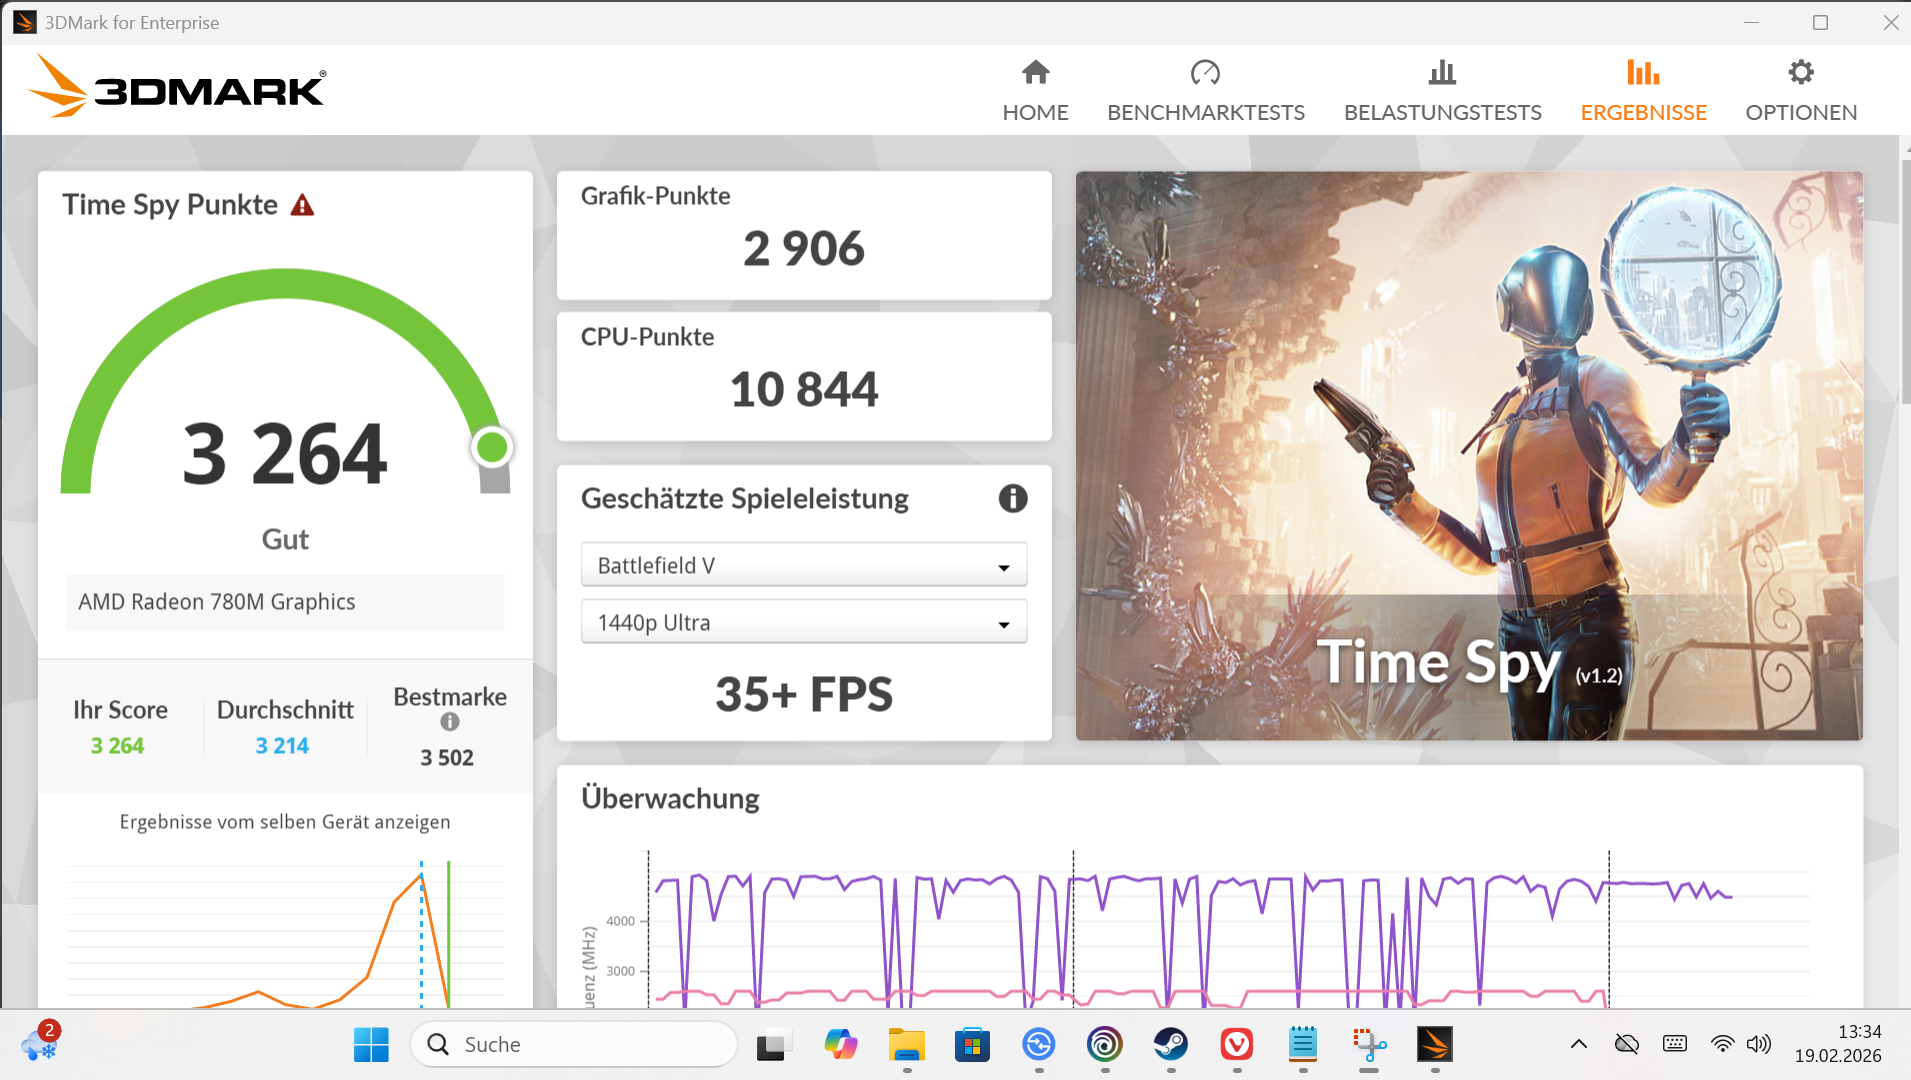Screen dimensions: 1911x1080
Task: Click the 3DMark logo
Action: (x=178, y=89)
